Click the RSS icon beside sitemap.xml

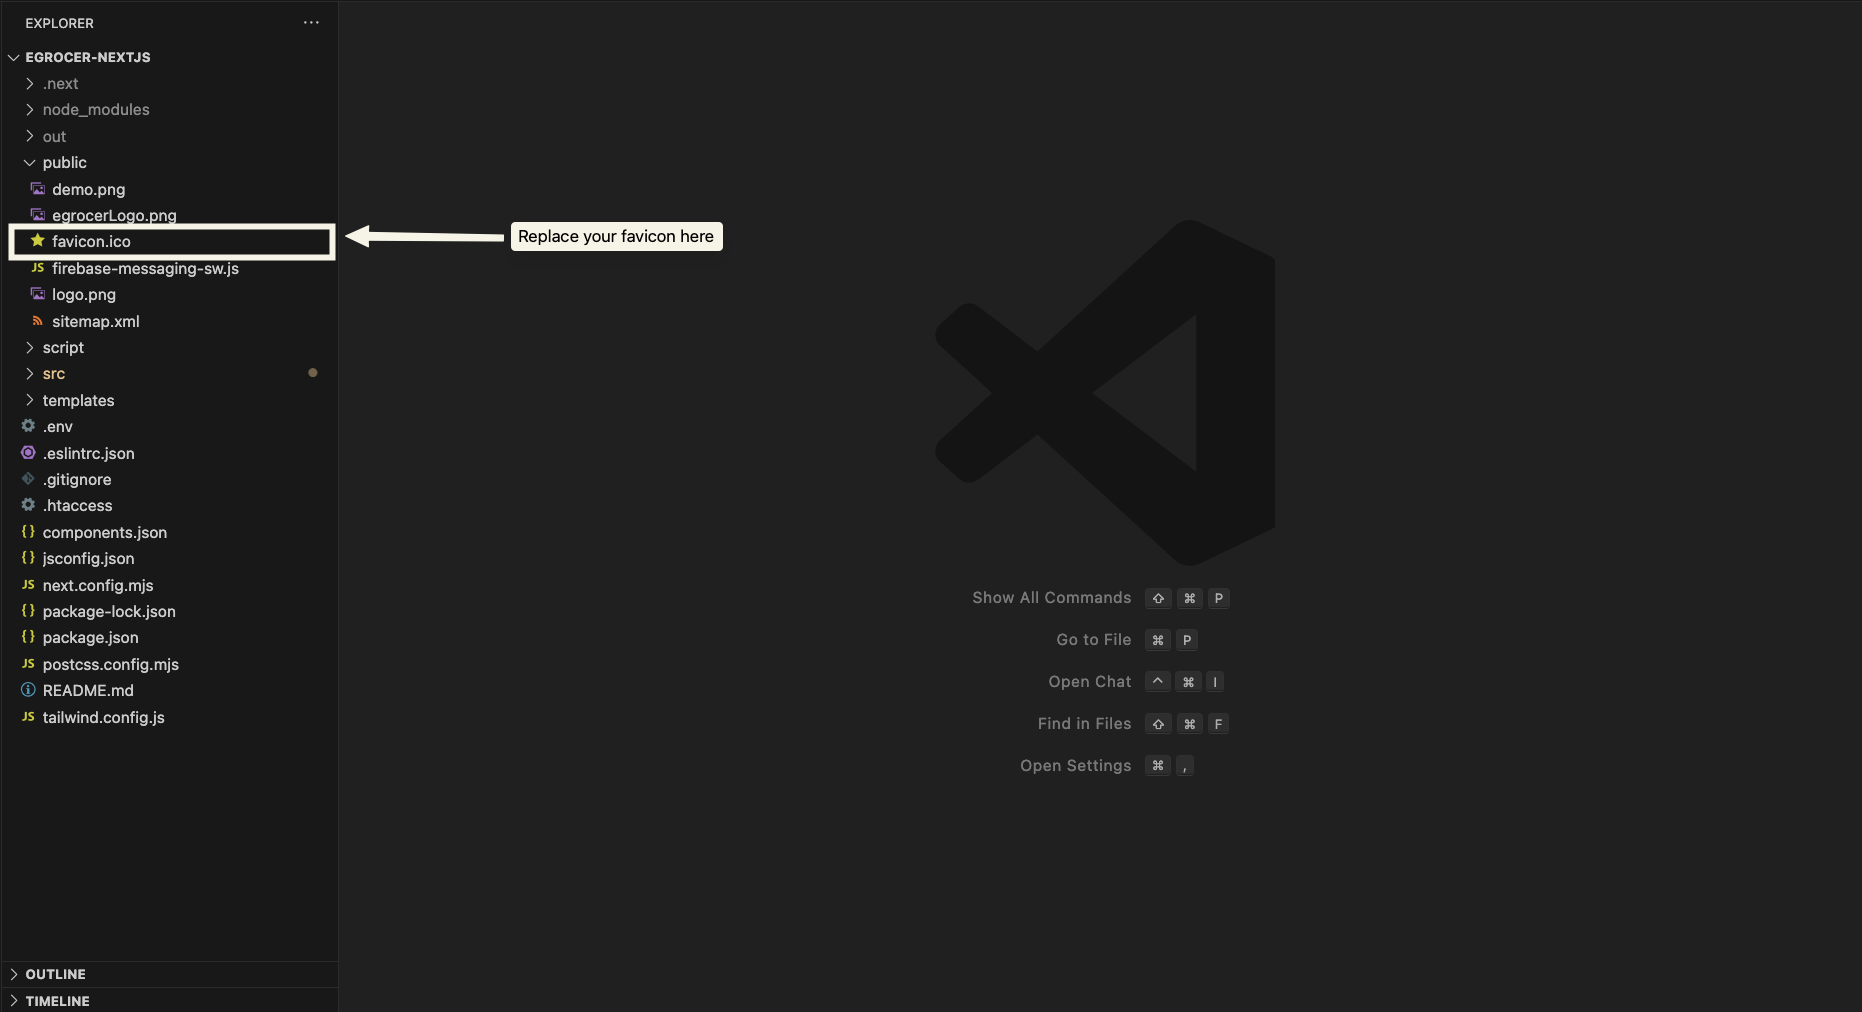point(38,321)
